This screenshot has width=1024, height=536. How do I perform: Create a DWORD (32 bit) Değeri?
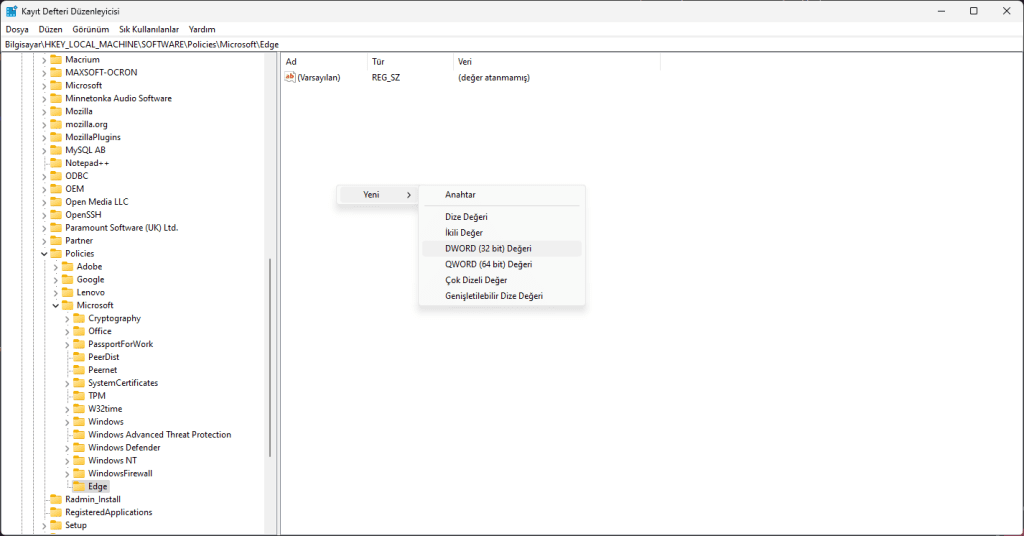pyautogui.click(x=502, y=248)
